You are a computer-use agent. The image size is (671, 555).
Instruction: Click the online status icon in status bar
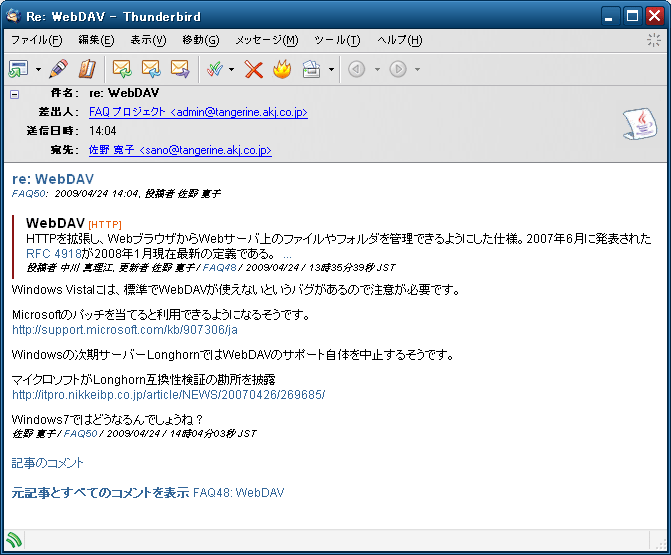point(14,540)
